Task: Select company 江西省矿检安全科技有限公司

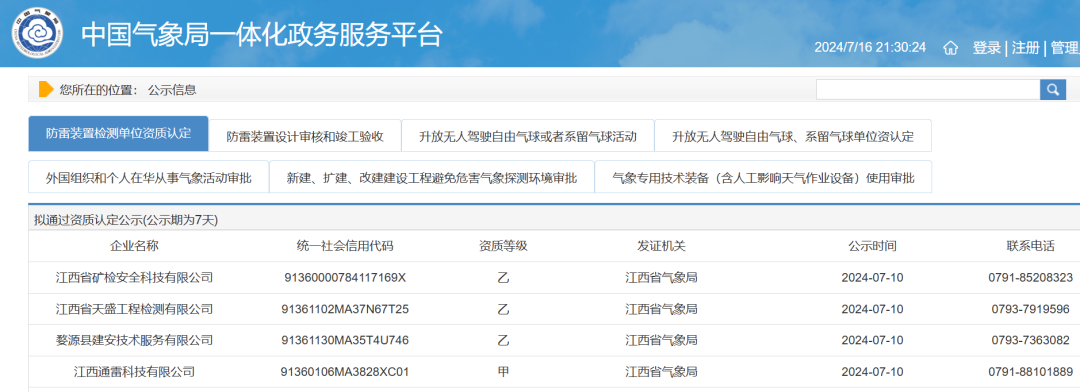Action: (134, 278)
